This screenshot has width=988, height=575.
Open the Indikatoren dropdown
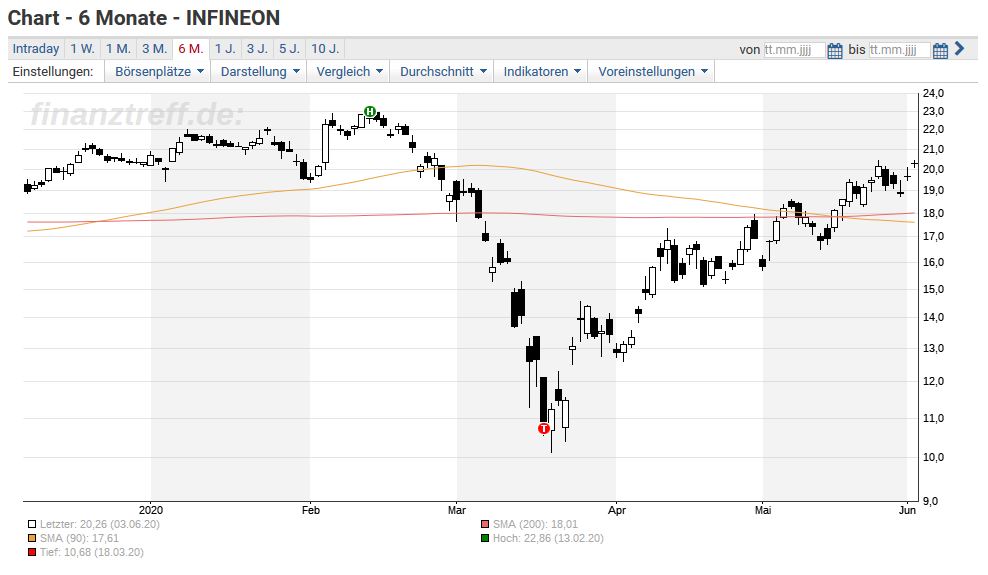(541, 72)
